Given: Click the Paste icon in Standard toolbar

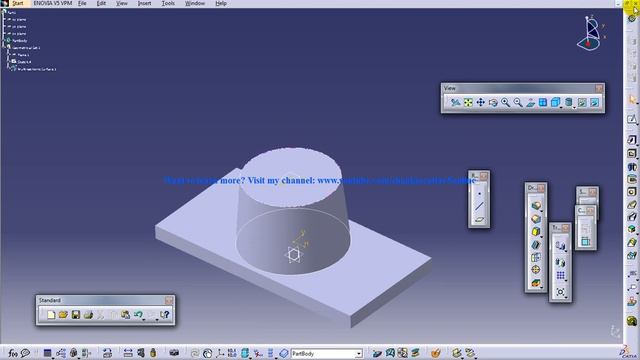Looking at the screenshot, I should [x=125, y=315].
